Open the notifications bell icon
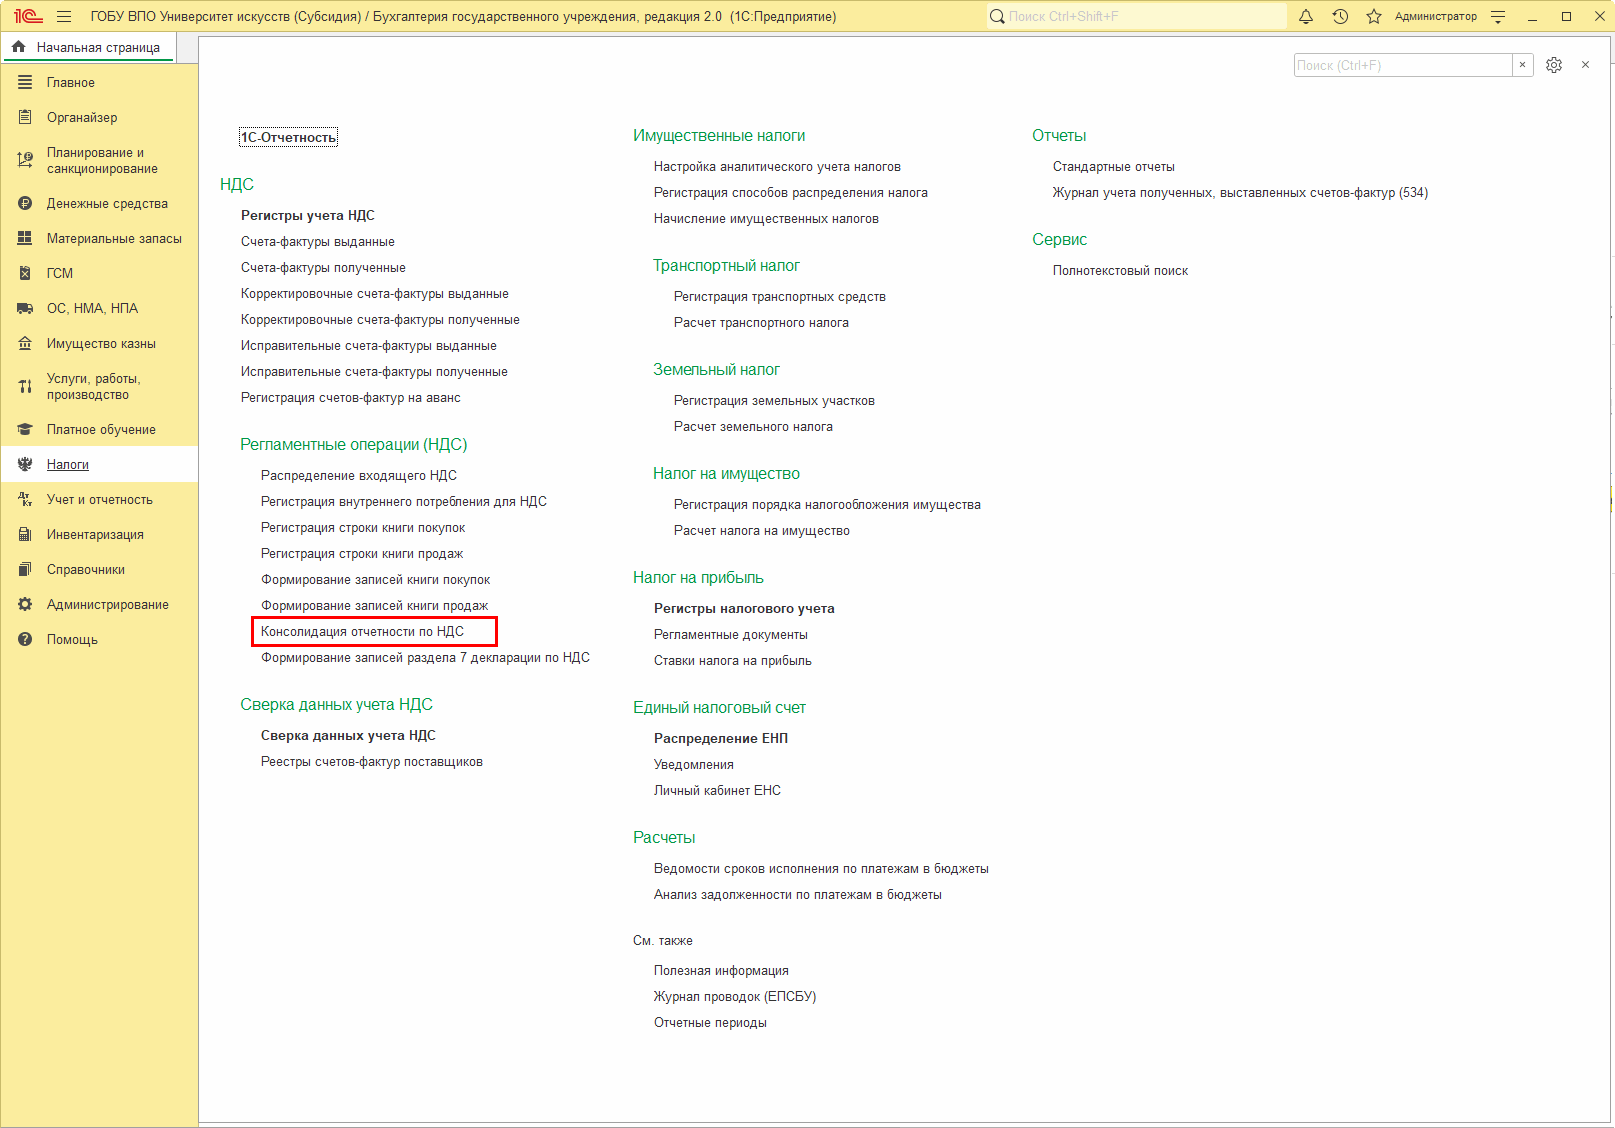The width and height of the screenshot is (1615, 1128). [x=1306, y=16]
